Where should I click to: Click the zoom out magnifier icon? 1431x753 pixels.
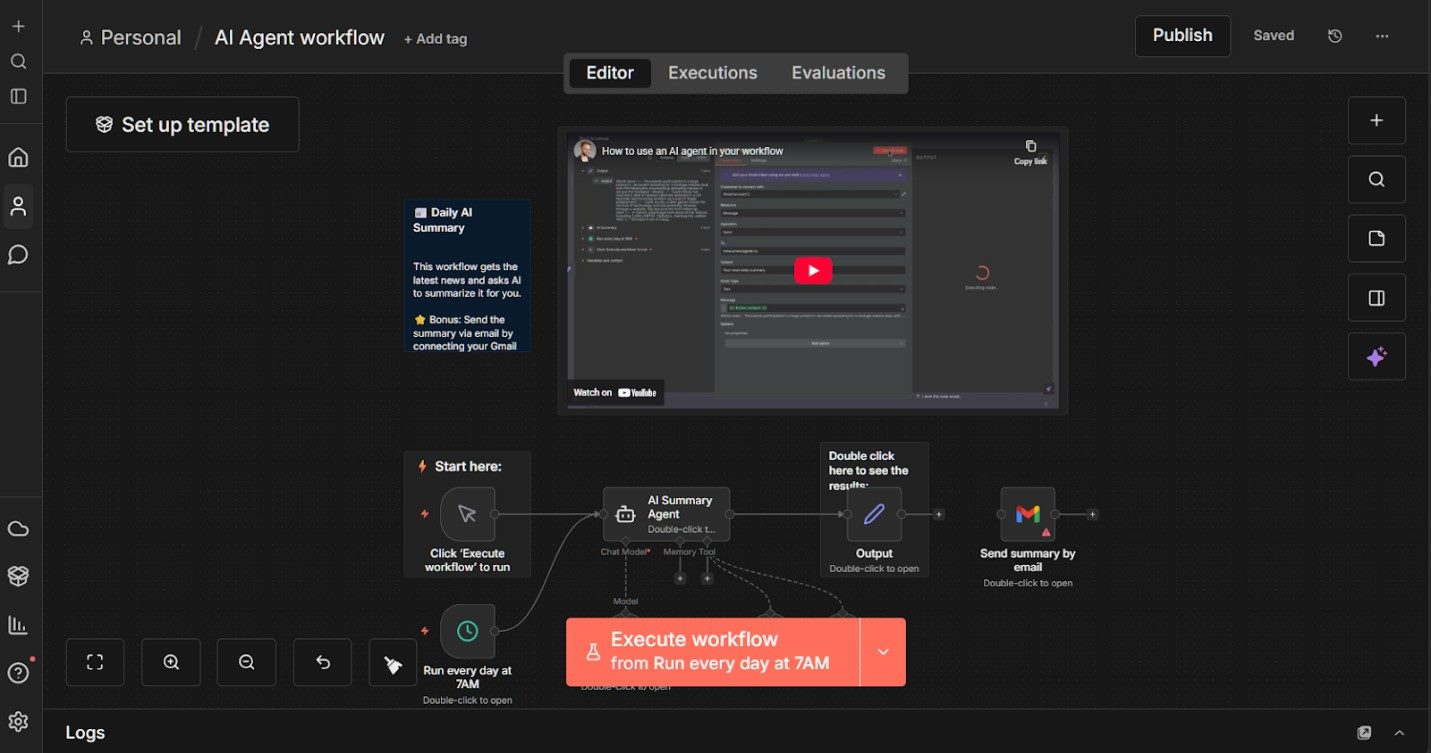[x=246, y=662]
